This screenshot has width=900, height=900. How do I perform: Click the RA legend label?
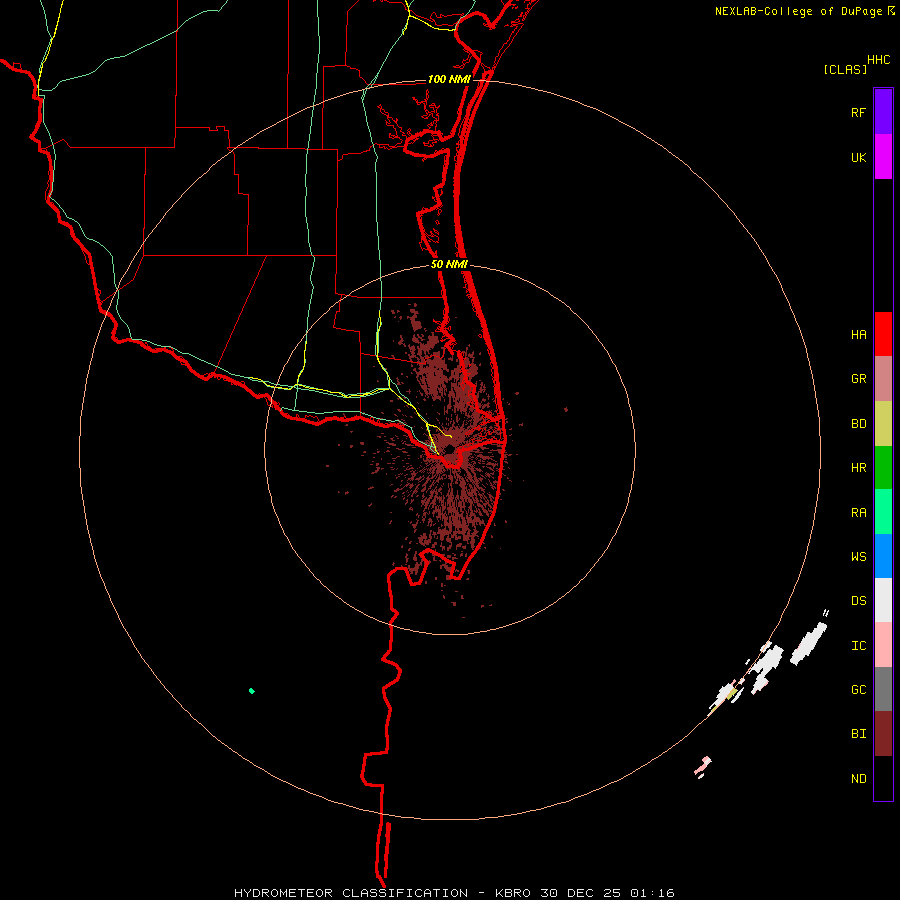coord(858,512)
